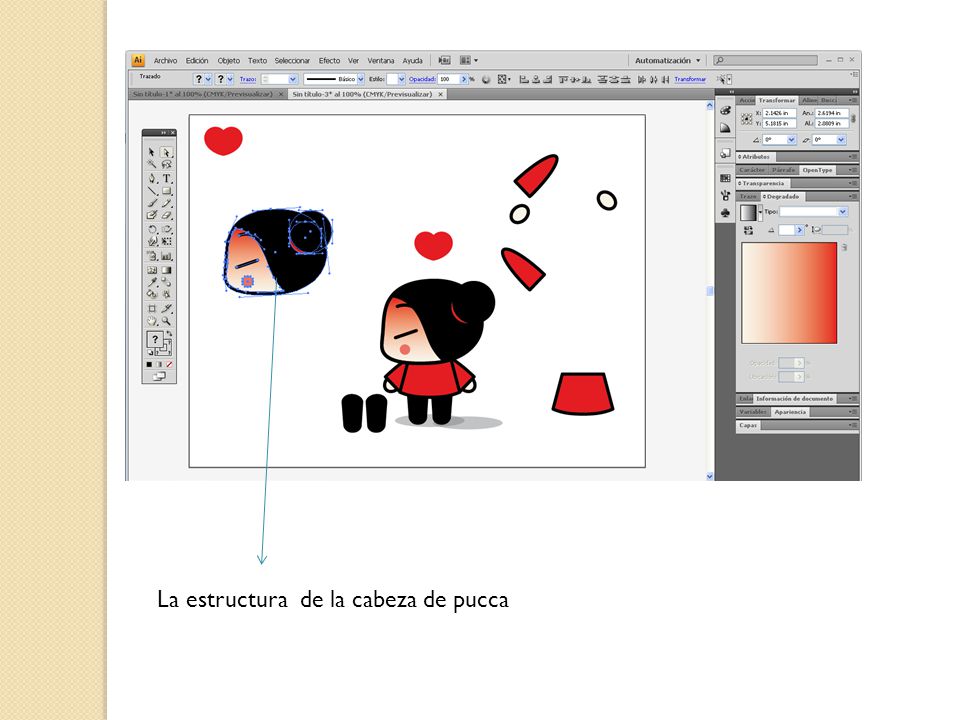960x720 pixels.
Task: Select the Artboard tool
Action: 152,309
